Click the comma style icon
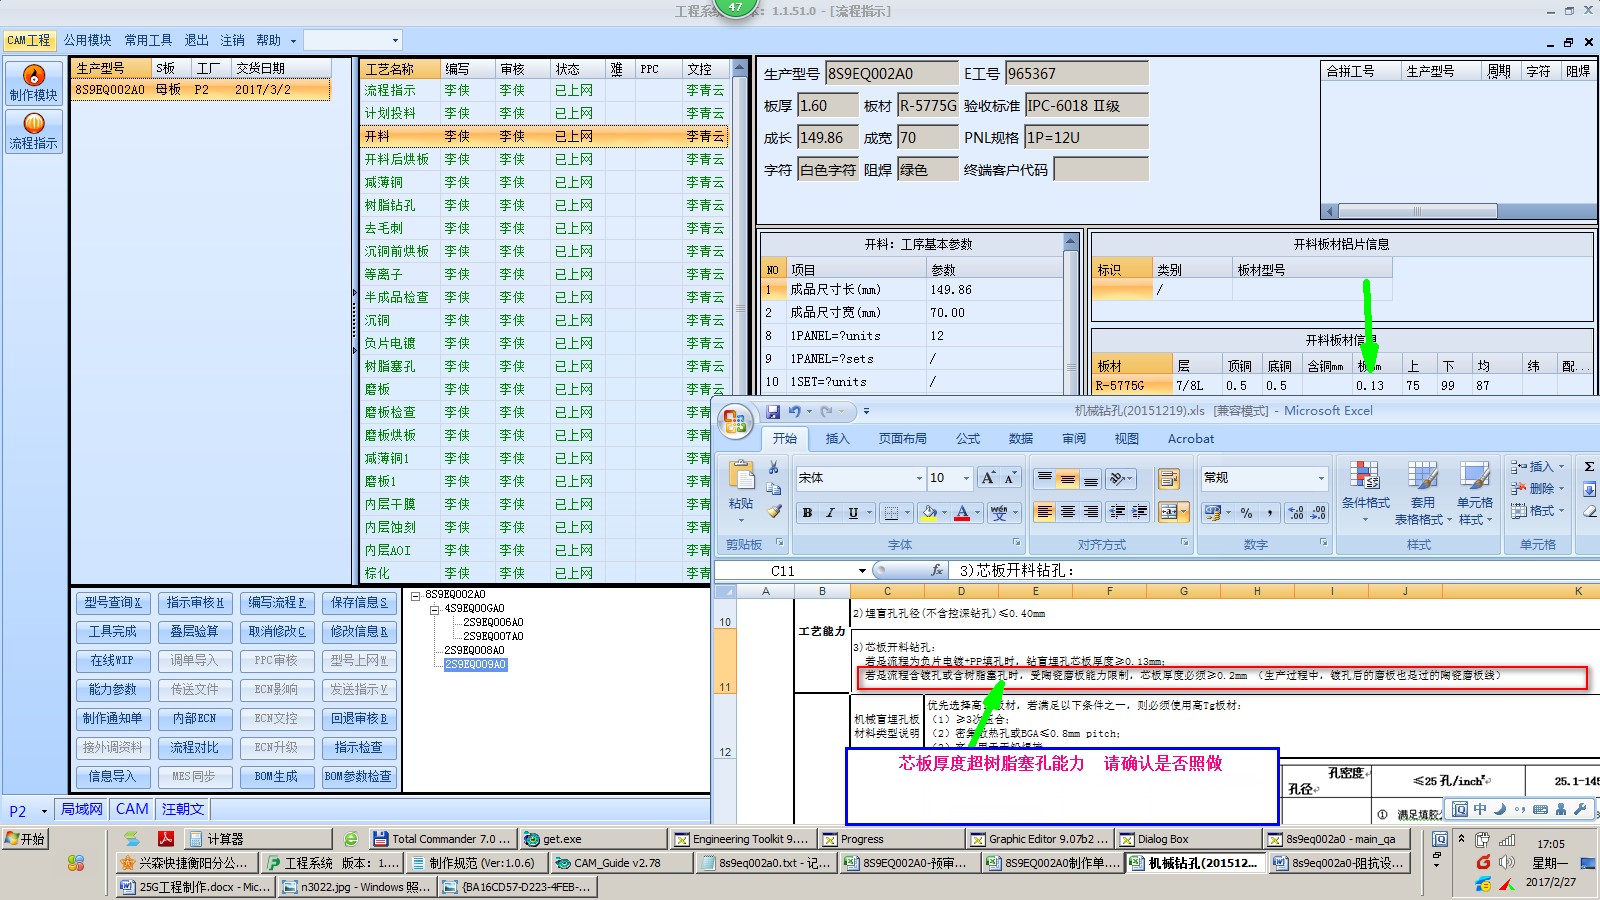The width and height of the screenshot is (1600, 900). [1270, 512]
